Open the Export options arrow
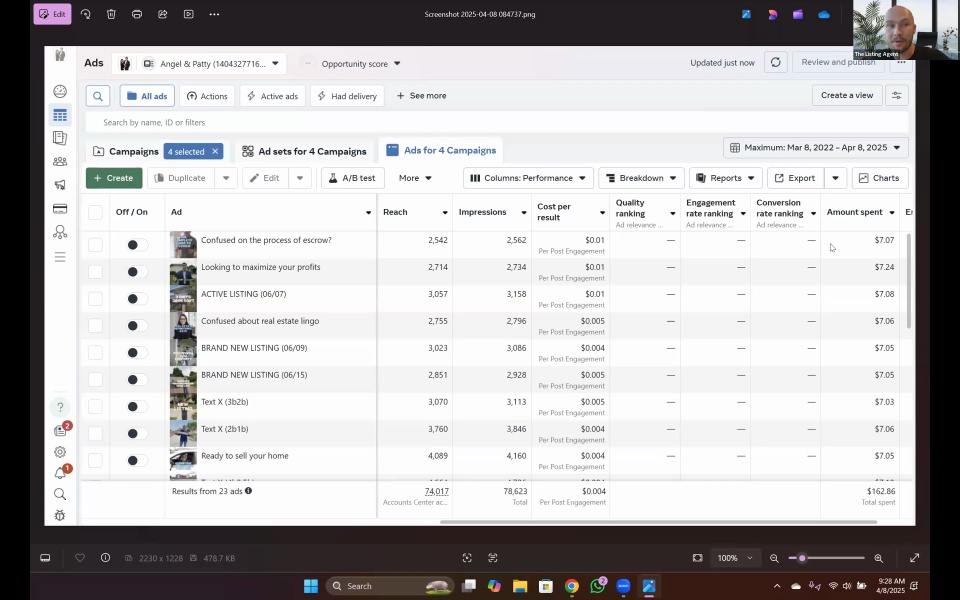 coord(835,178)
